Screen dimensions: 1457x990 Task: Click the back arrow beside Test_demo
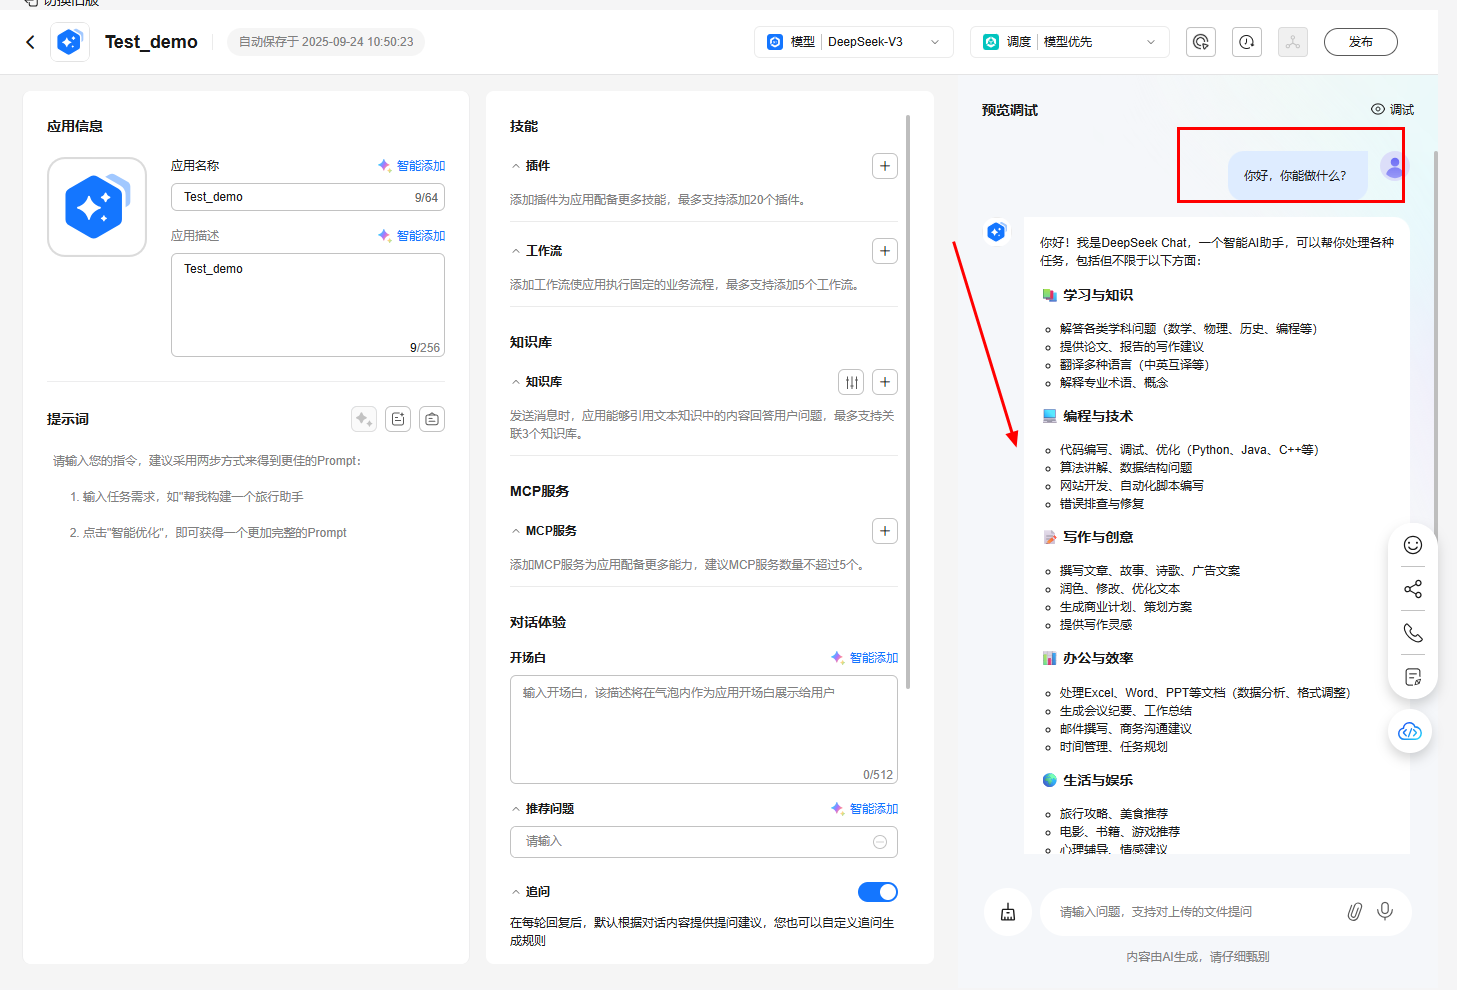click(x=30, y=42)
